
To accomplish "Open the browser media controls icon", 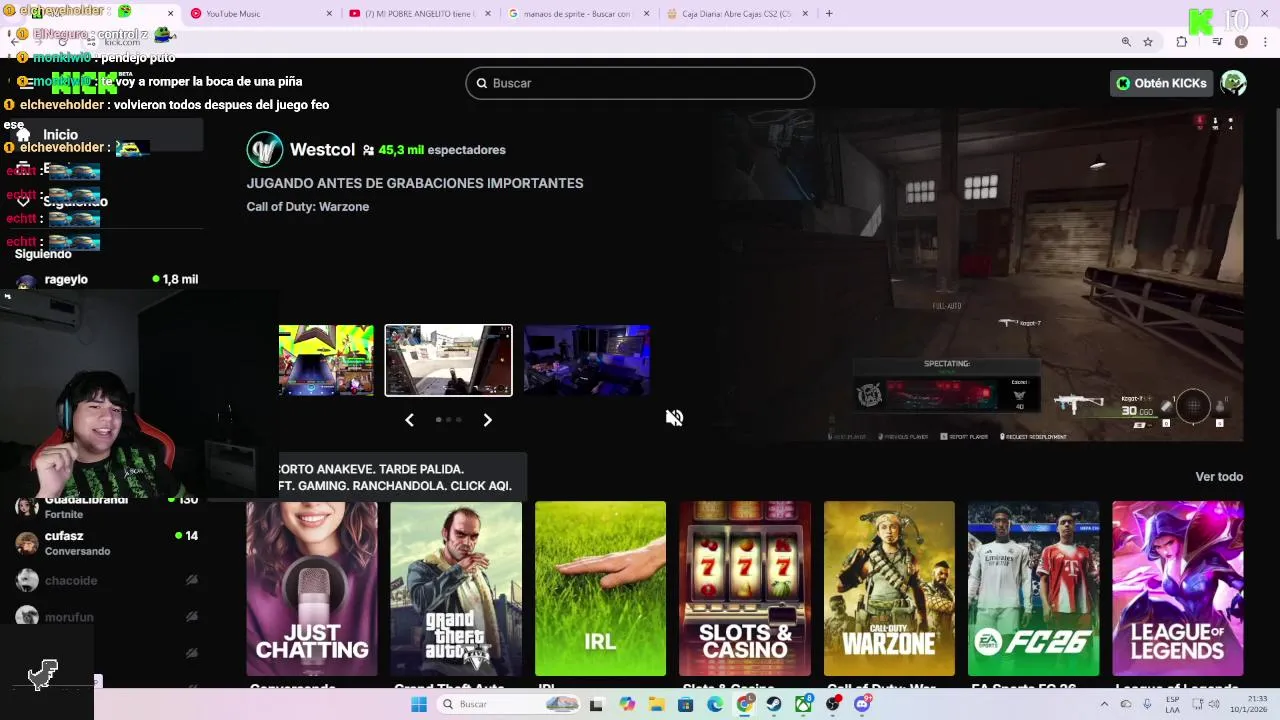I will point(1217,42).
